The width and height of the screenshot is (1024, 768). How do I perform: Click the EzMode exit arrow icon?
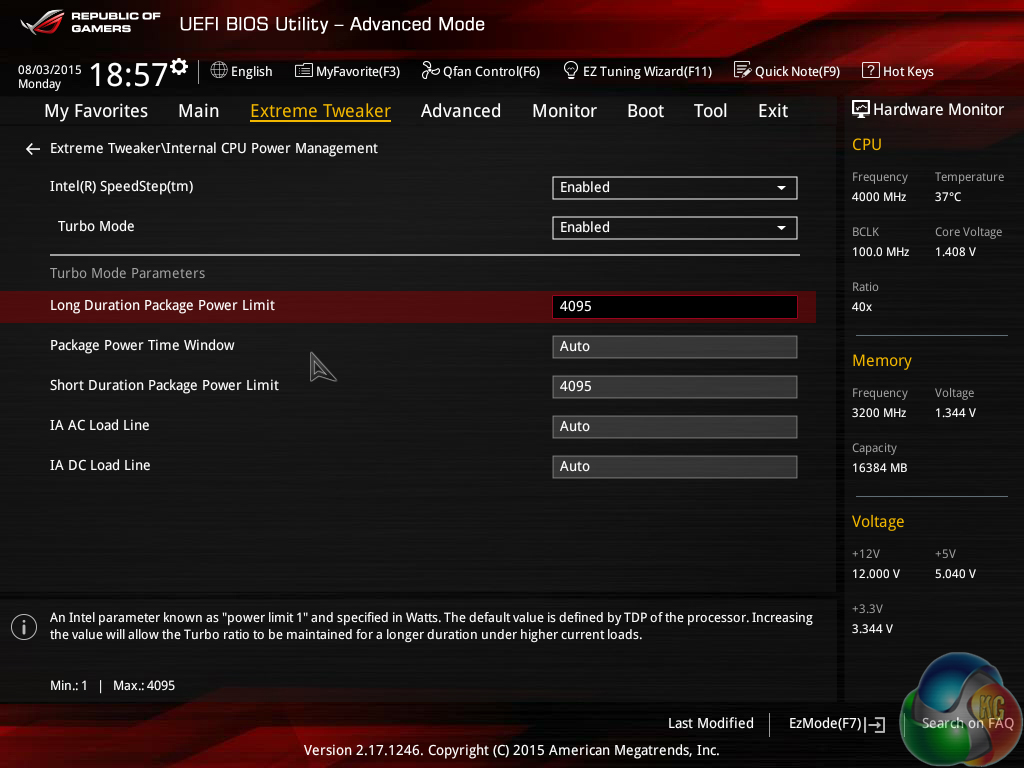[875, 724]
